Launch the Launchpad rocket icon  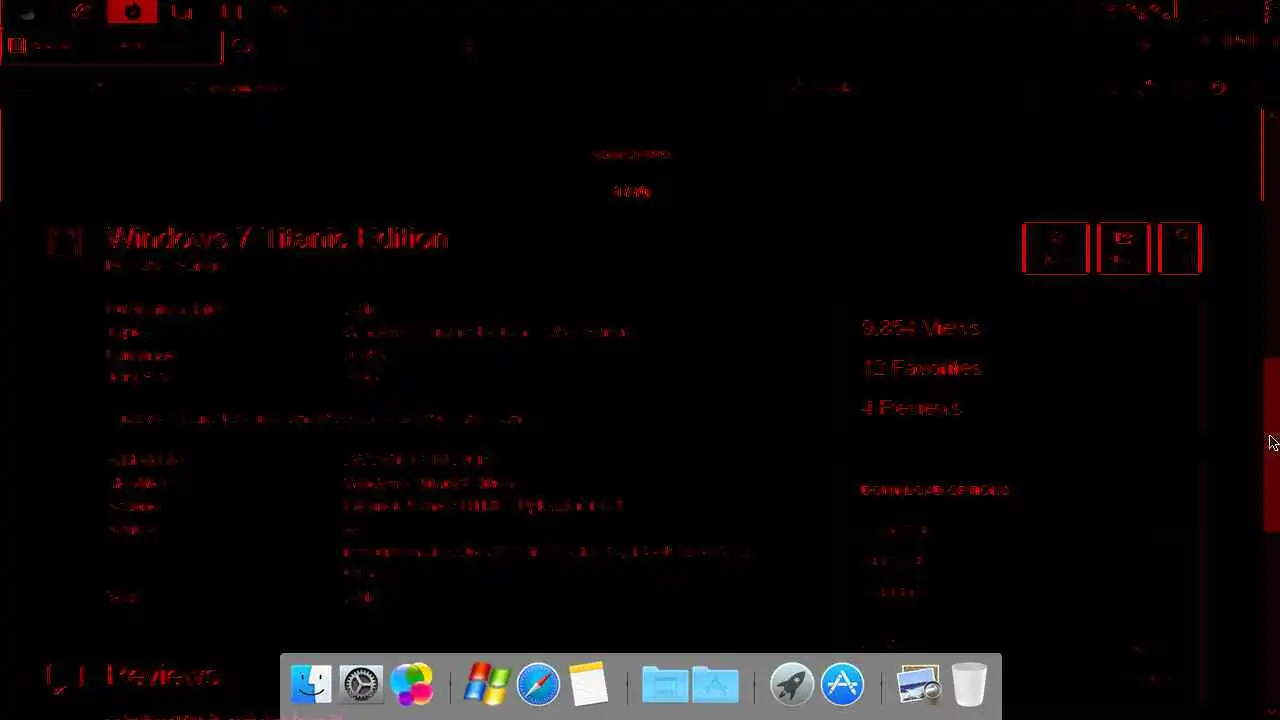click(791, 685)
